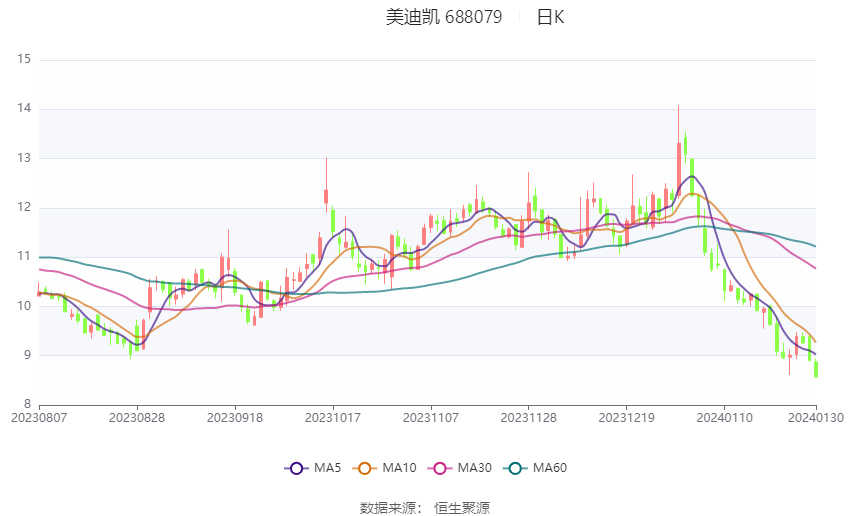Click the 20230807 date axis label
The width and height of the screenshot is (850, 516).
(39, 418)
